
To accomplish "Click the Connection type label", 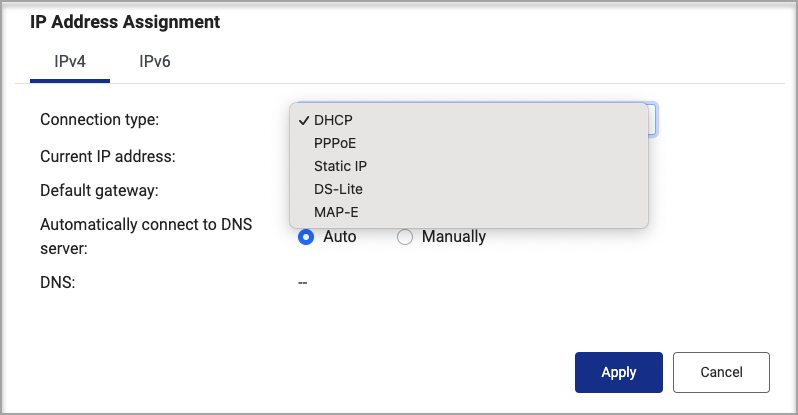I will (x=100, y=120).
